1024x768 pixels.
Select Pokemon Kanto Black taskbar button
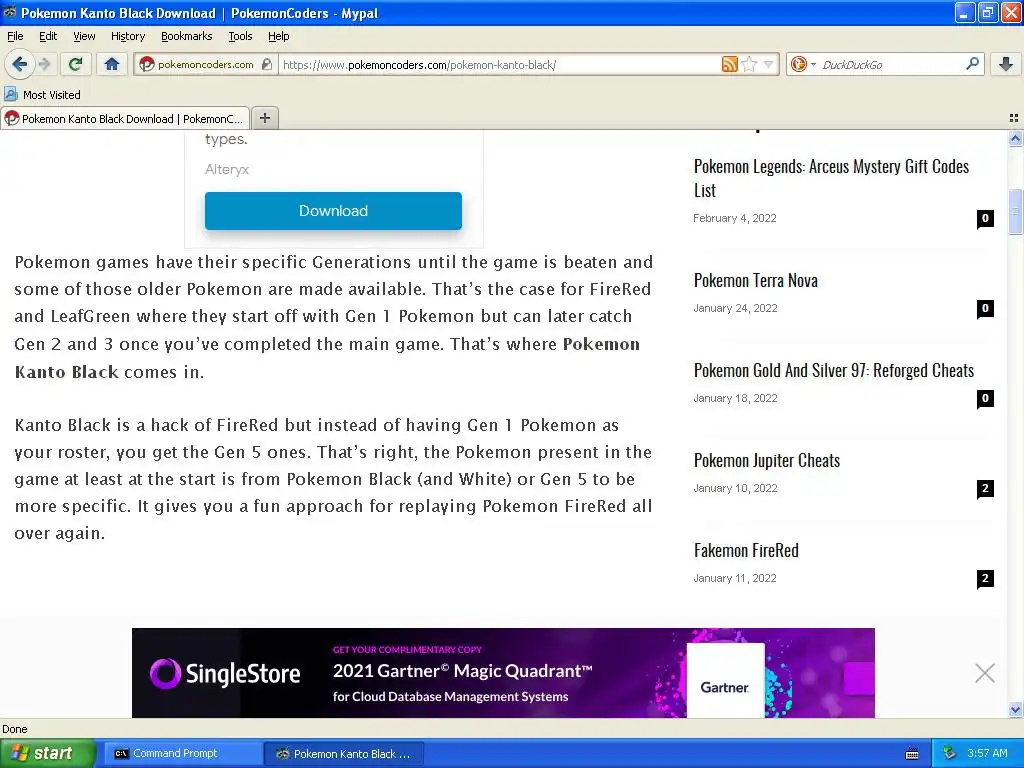pos(345,753)
